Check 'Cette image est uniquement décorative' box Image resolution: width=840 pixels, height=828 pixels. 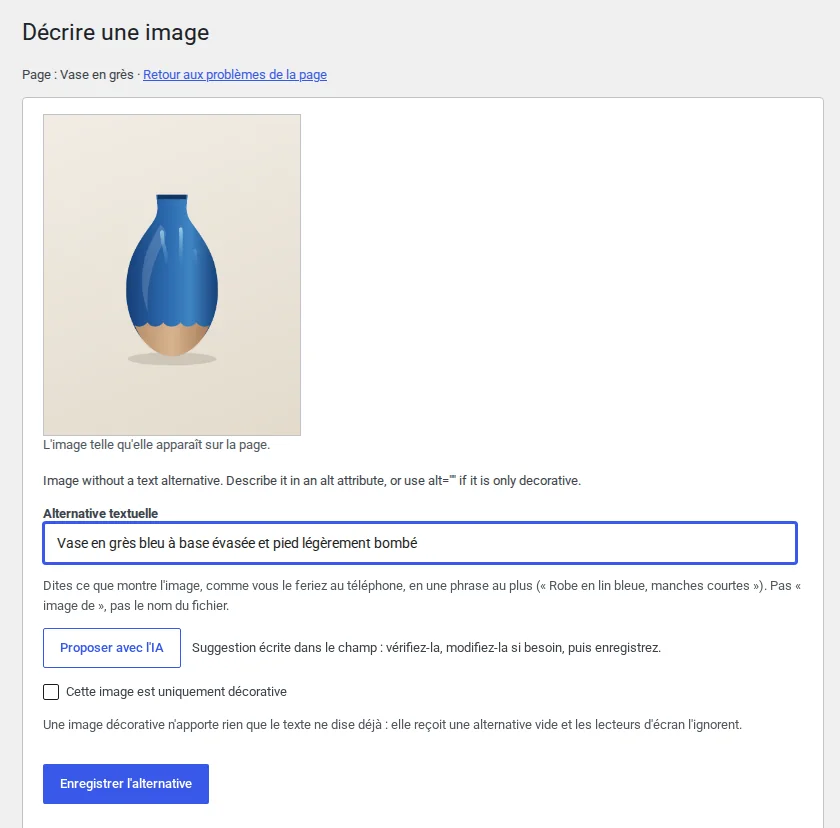[51, 692]
